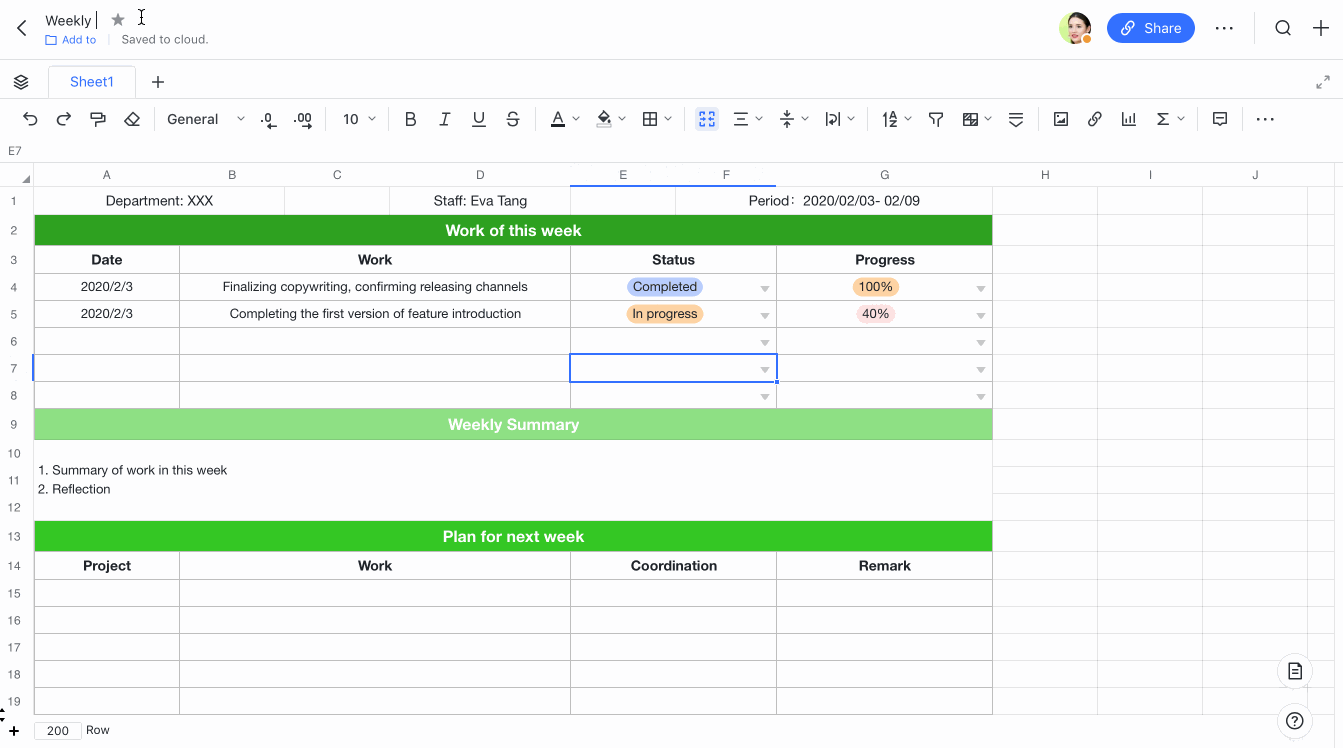Select the In progress status cell
The height and width of the screenshot is (748, 1343).
click(664, 313)
